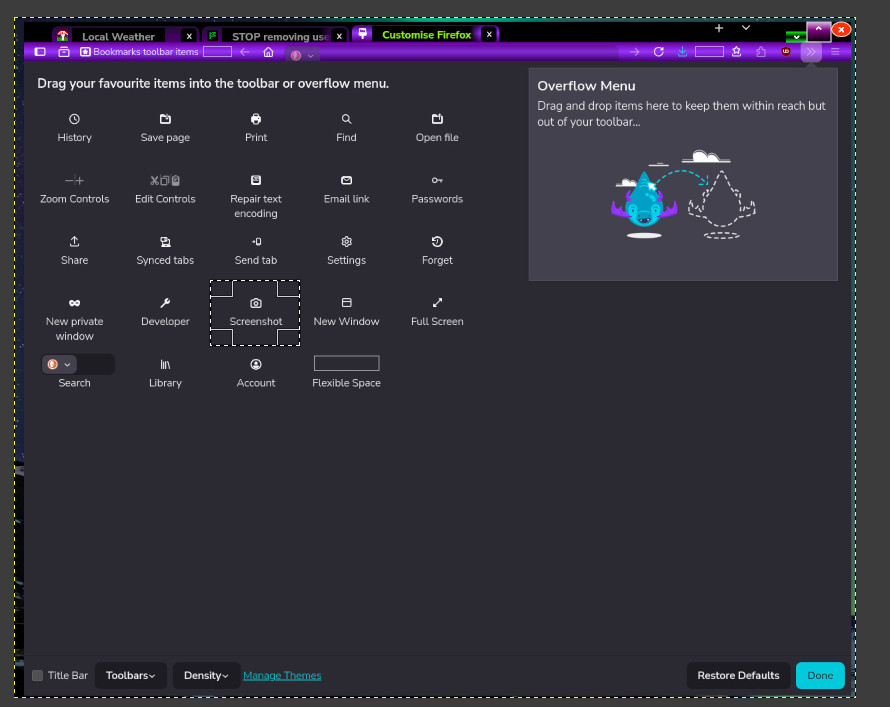Select the Settings gear palette item
This screenshot has width=890, height=707.
[x=346, y=251]
